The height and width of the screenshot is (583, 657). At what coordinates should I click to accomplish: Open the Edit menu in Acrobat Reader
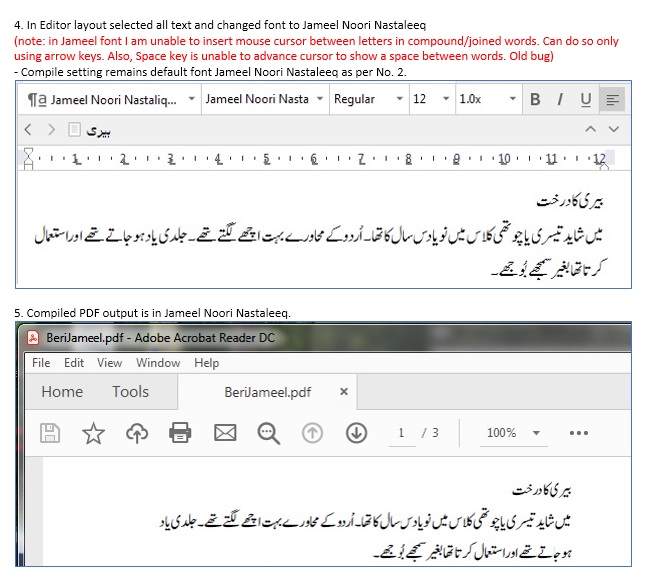[74, 363]
